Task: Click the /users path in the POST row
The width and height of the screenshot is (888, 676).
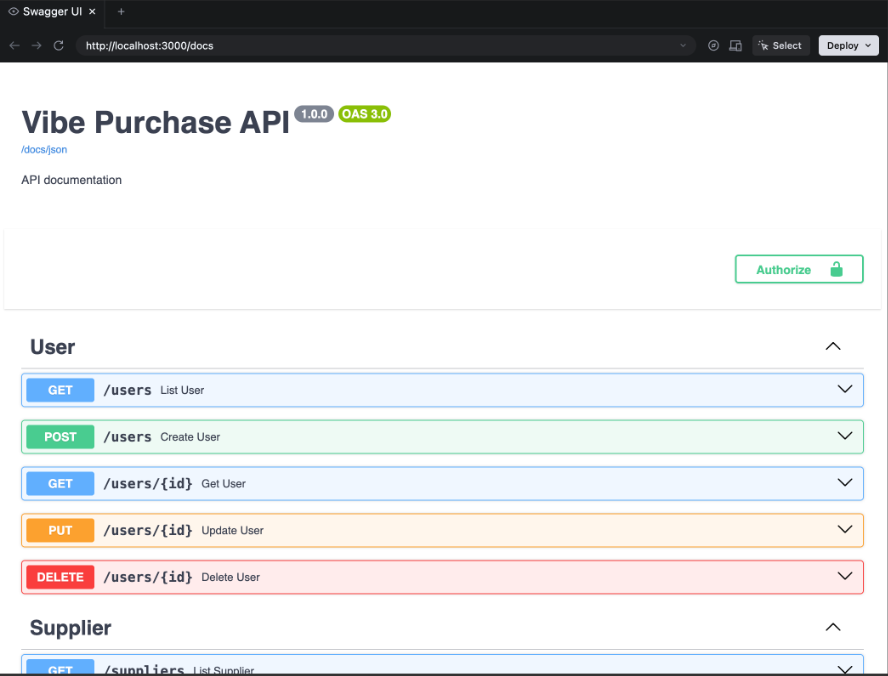Action: 127,437
